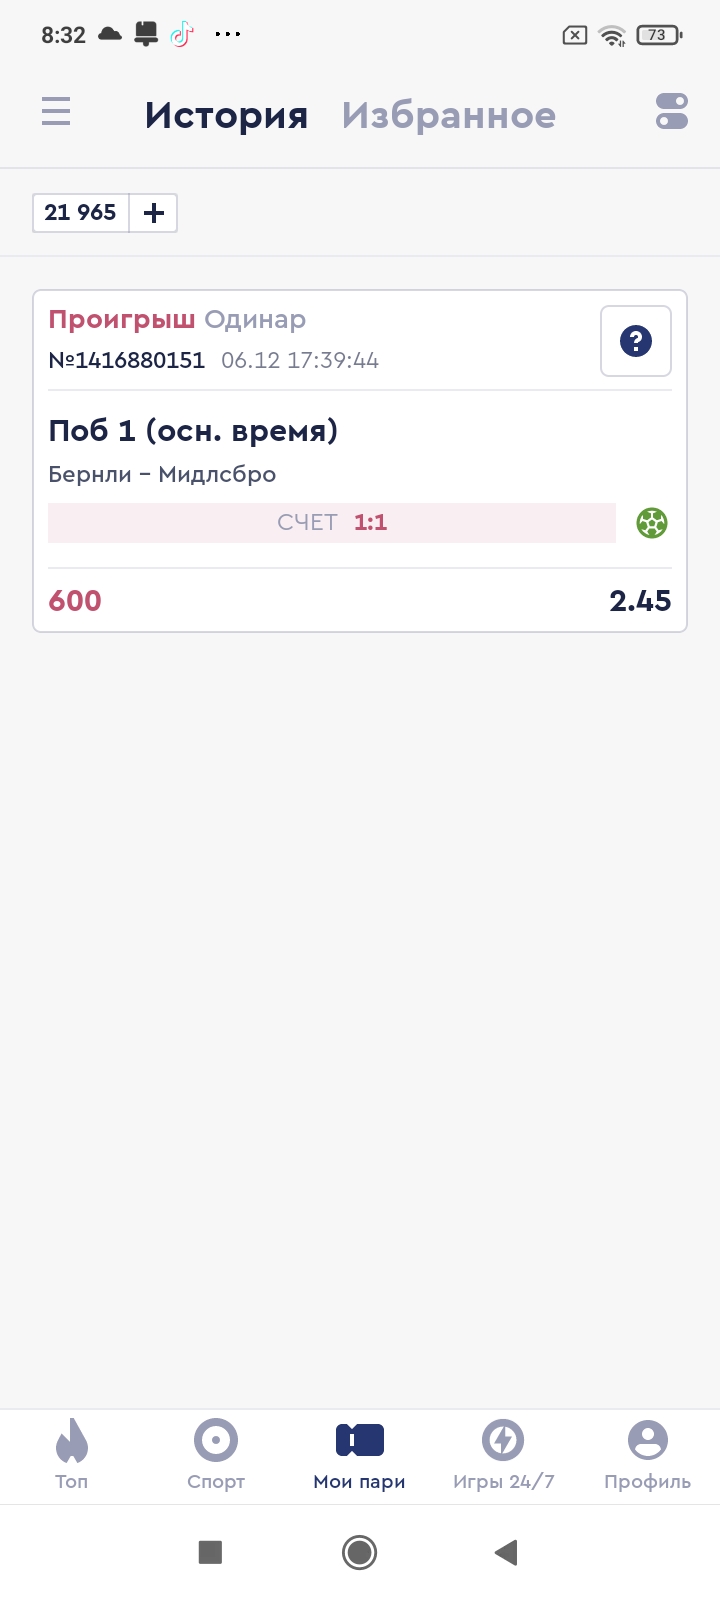
Task: Tap the green football sport icon
Action: (x=652, y=523)
